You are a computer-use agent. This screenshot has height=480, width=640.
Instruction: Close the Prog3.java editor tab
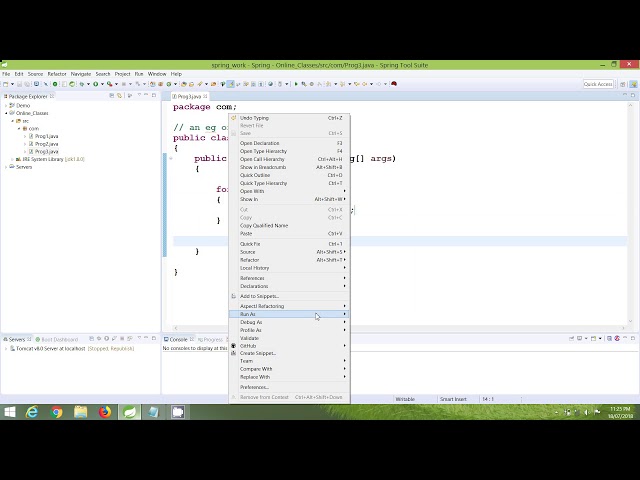205,96
